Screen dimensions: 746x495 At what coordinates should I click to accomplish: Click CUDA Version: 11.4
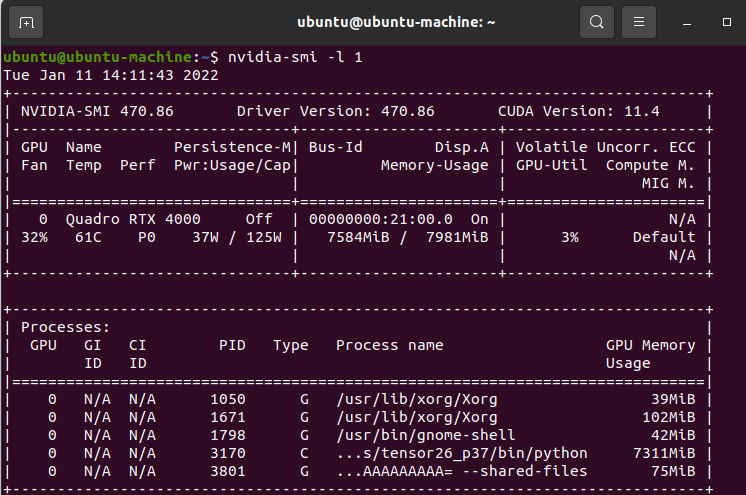click(x=579, y=111)
